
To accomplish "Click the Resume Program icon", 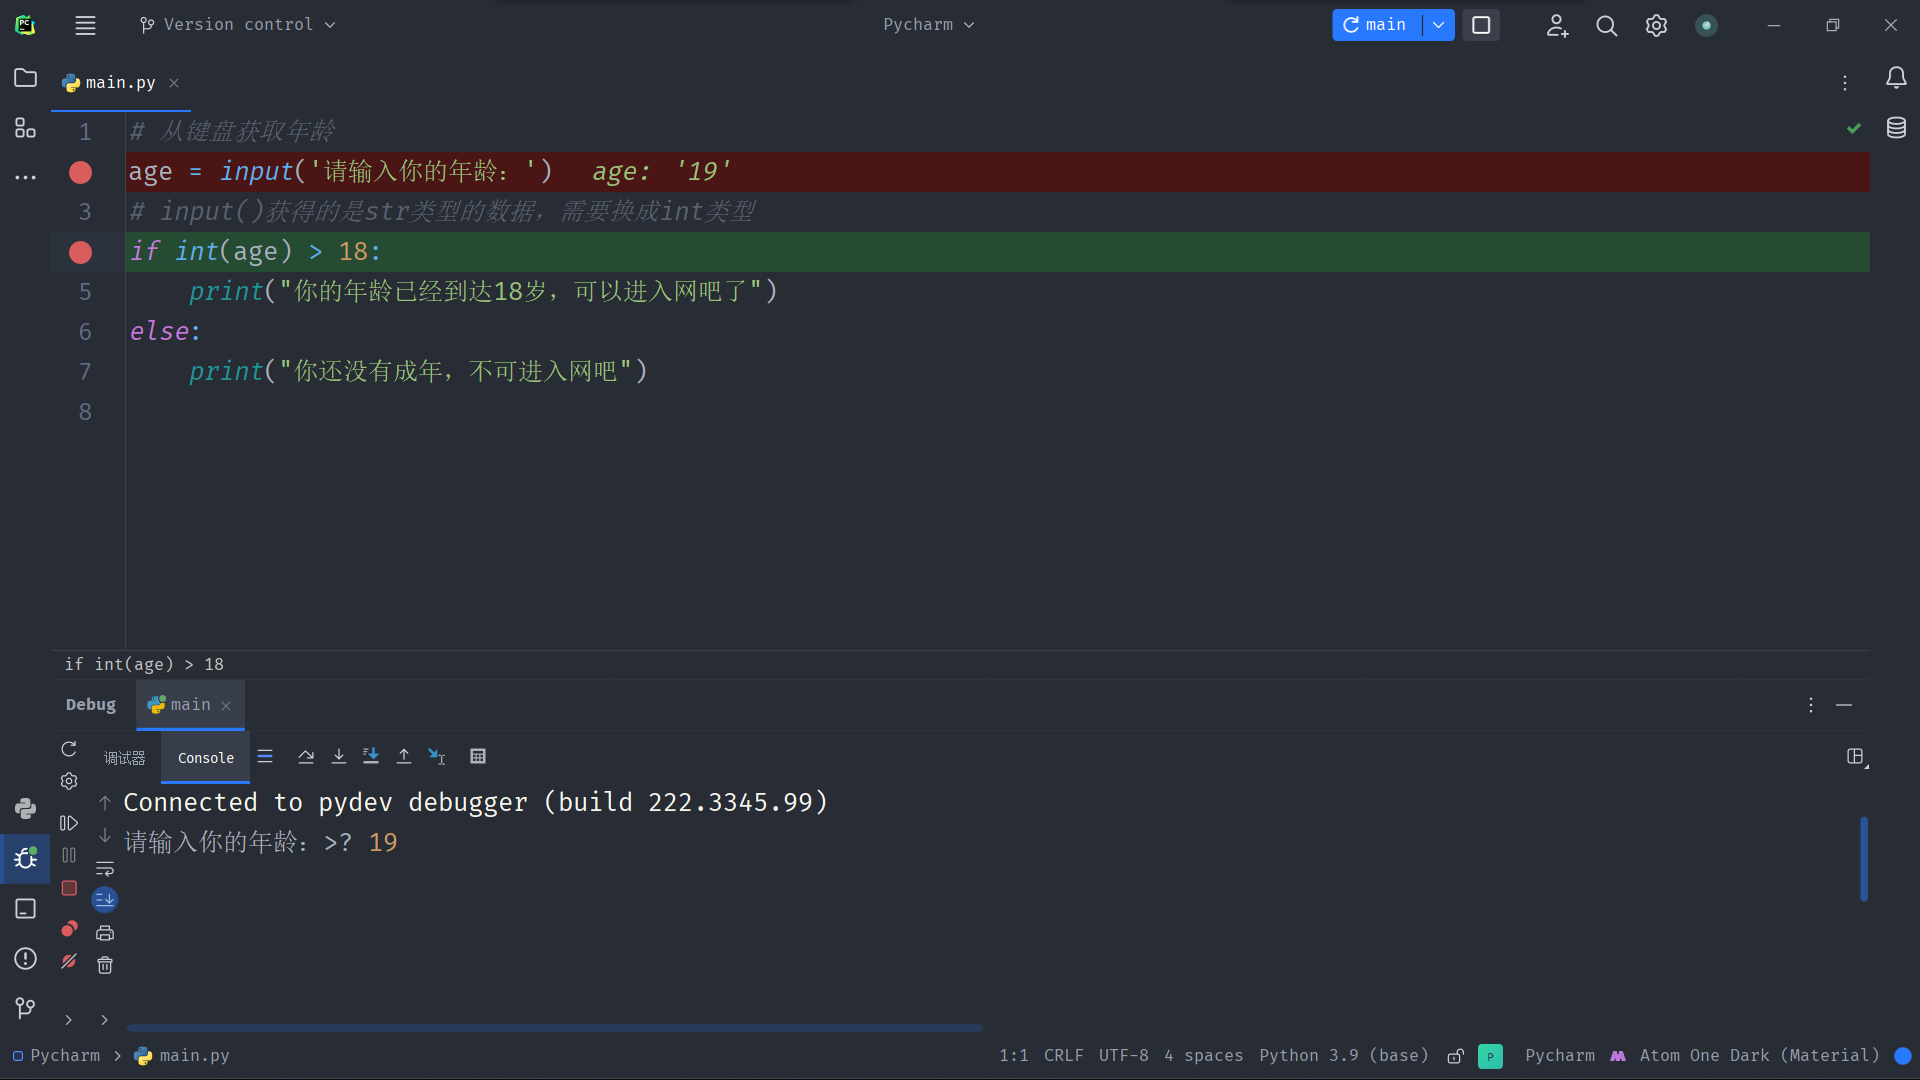I will [x=69, y=823].
